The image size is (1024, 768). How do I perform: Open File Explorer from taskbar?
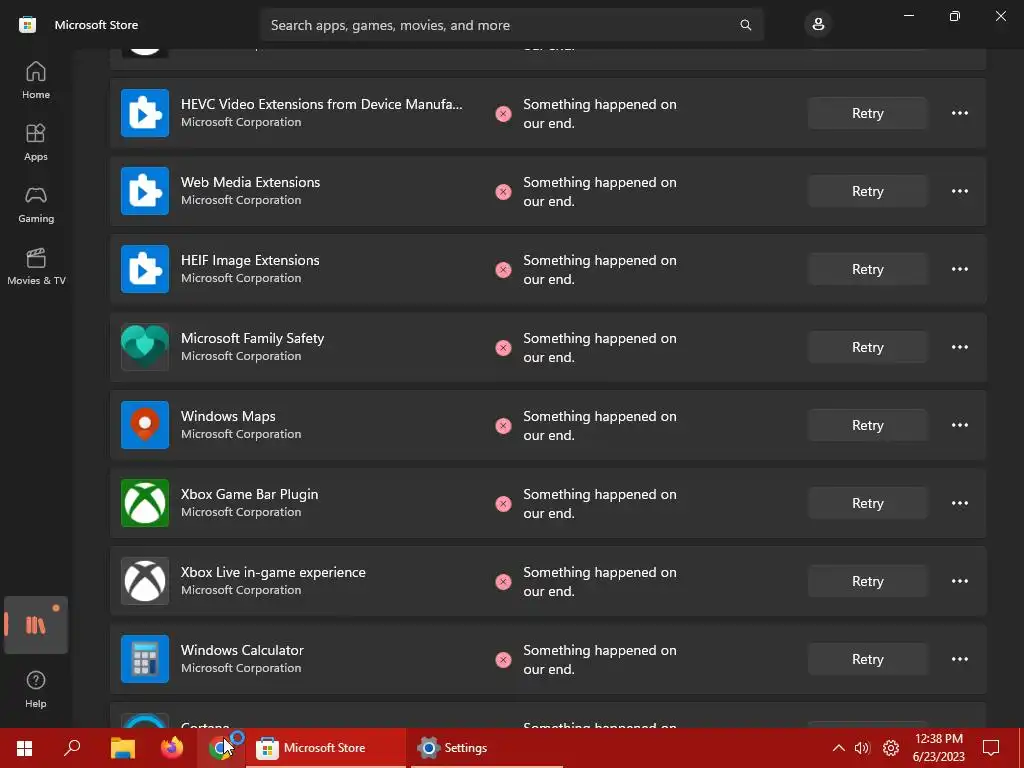(x=122, y=748)
